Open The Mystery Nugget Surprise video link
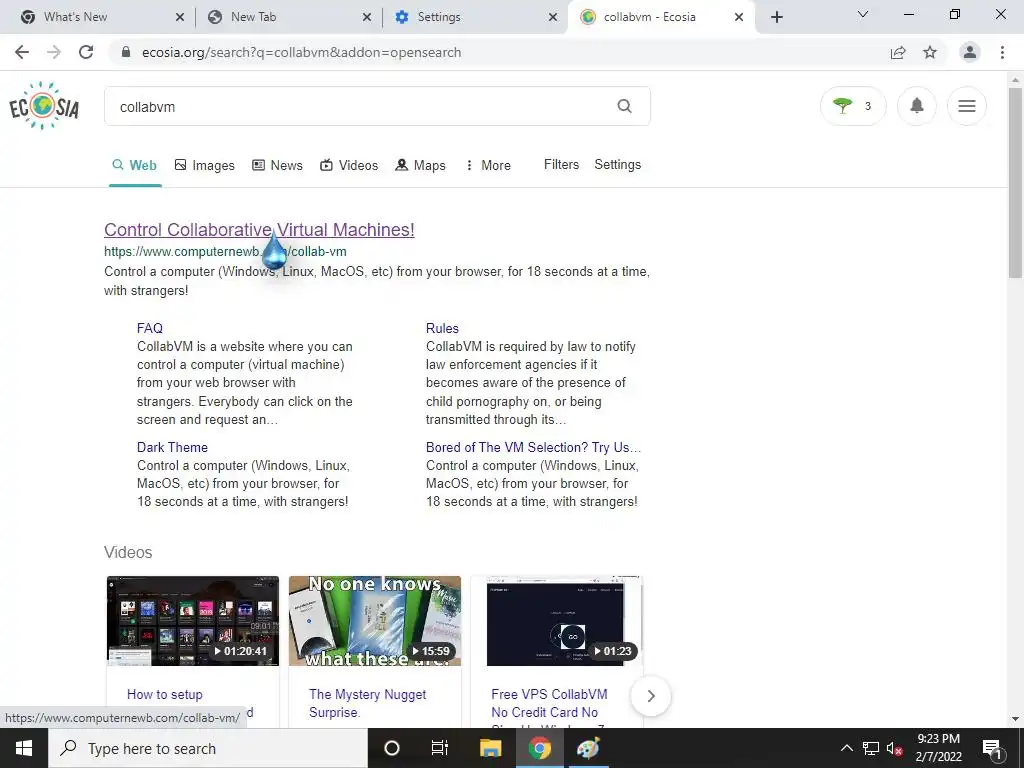The height and width of the screenshot is (768, 1024). [367, 703]
